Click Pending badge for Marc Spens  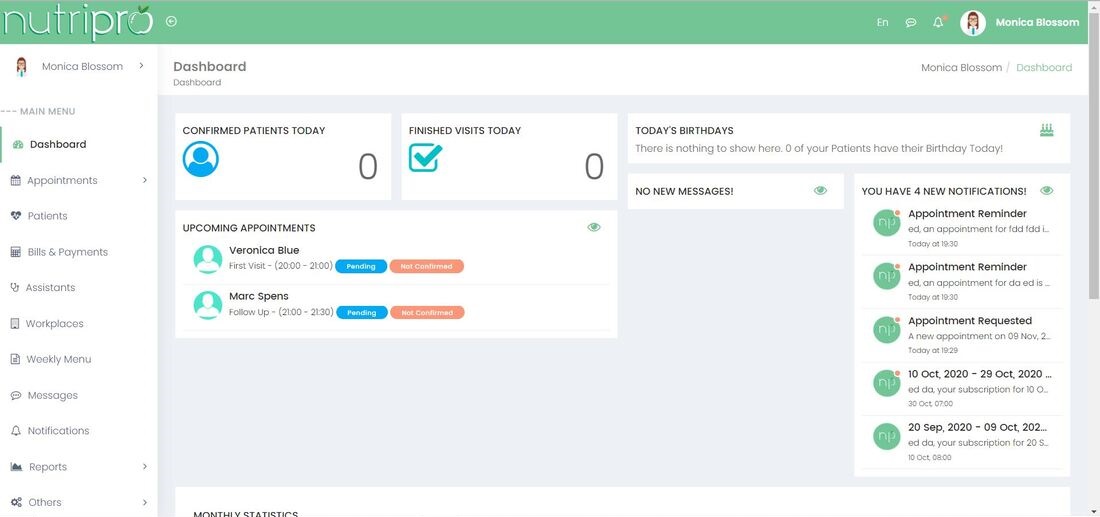click(x=361, y=313)
